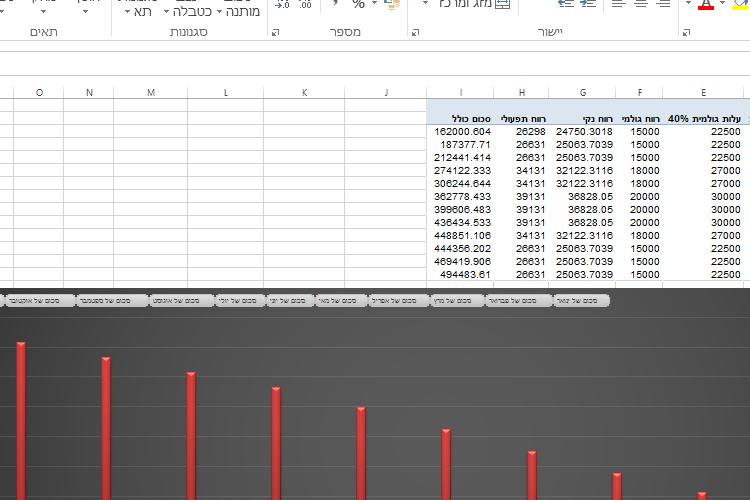This screenshot has height=500, width=750.
Task: Select the cell containing 448851.106
Action: pyautogui.click(x=460, y=235)
